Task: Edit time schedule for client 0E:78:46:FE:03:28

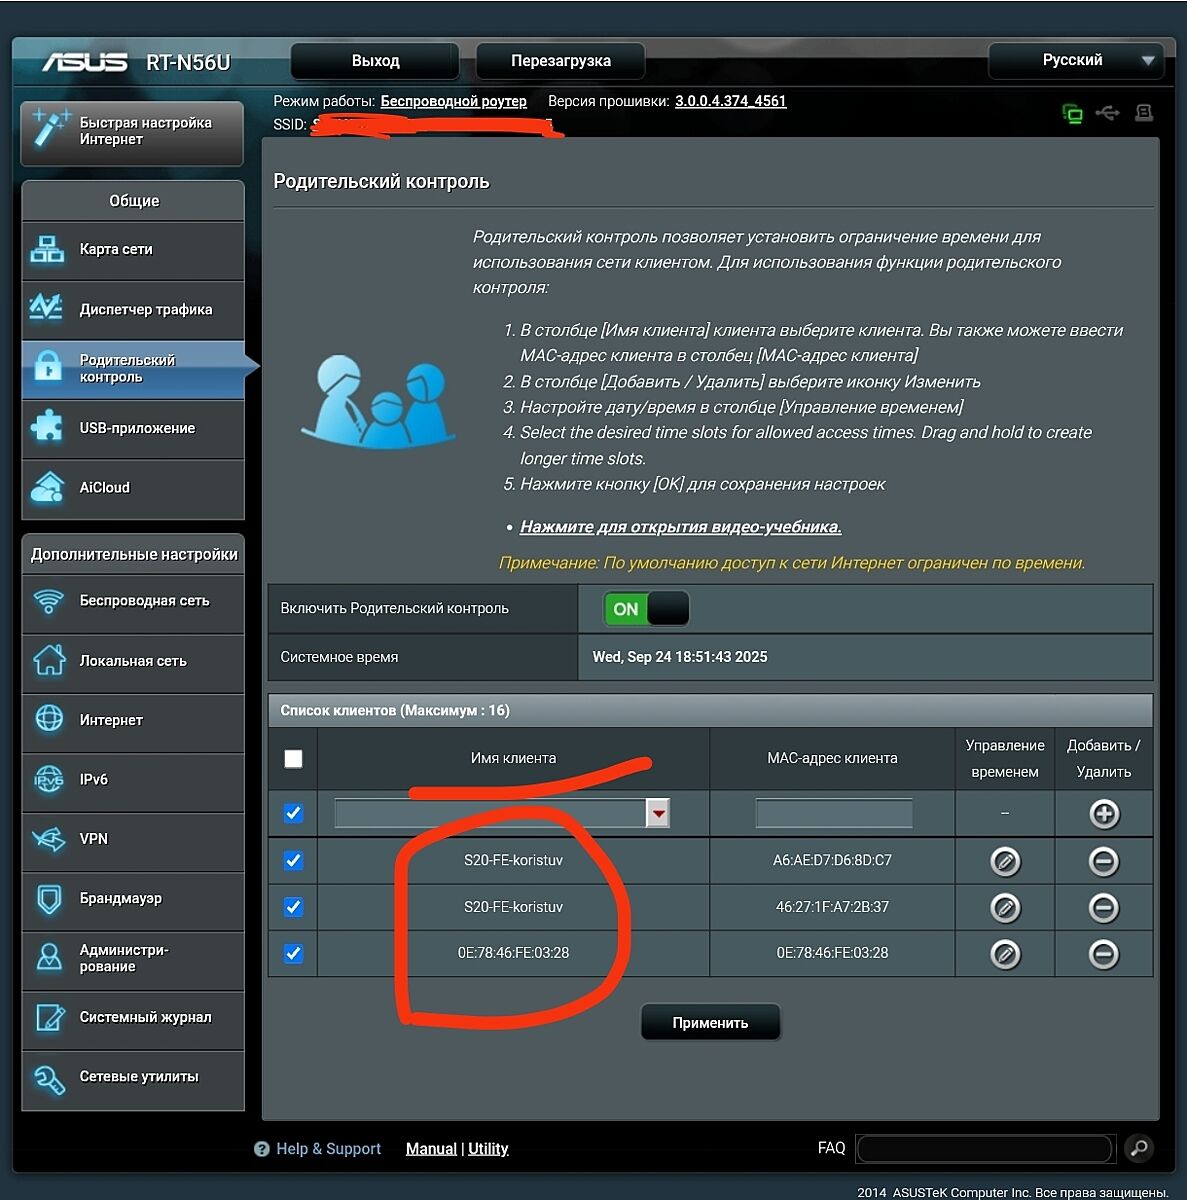Action: 1004,954
